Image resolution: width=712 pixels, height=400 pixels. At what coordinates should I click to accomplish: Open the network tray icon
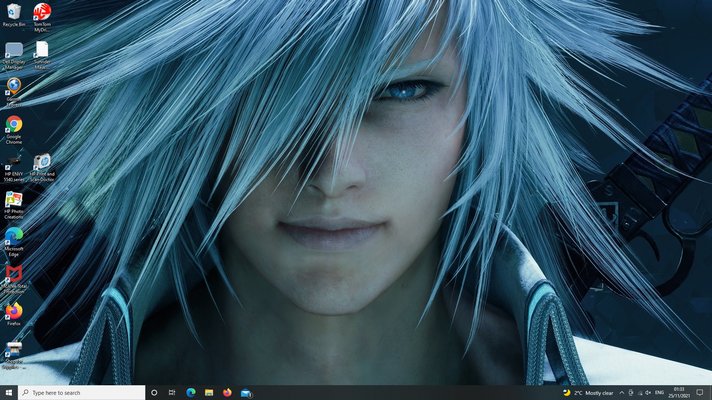pos(640,393)
